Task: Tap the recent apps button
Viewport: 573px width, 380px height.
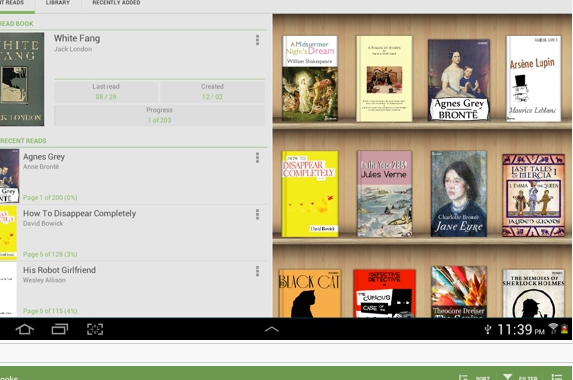Action: (x=60, y=329)
